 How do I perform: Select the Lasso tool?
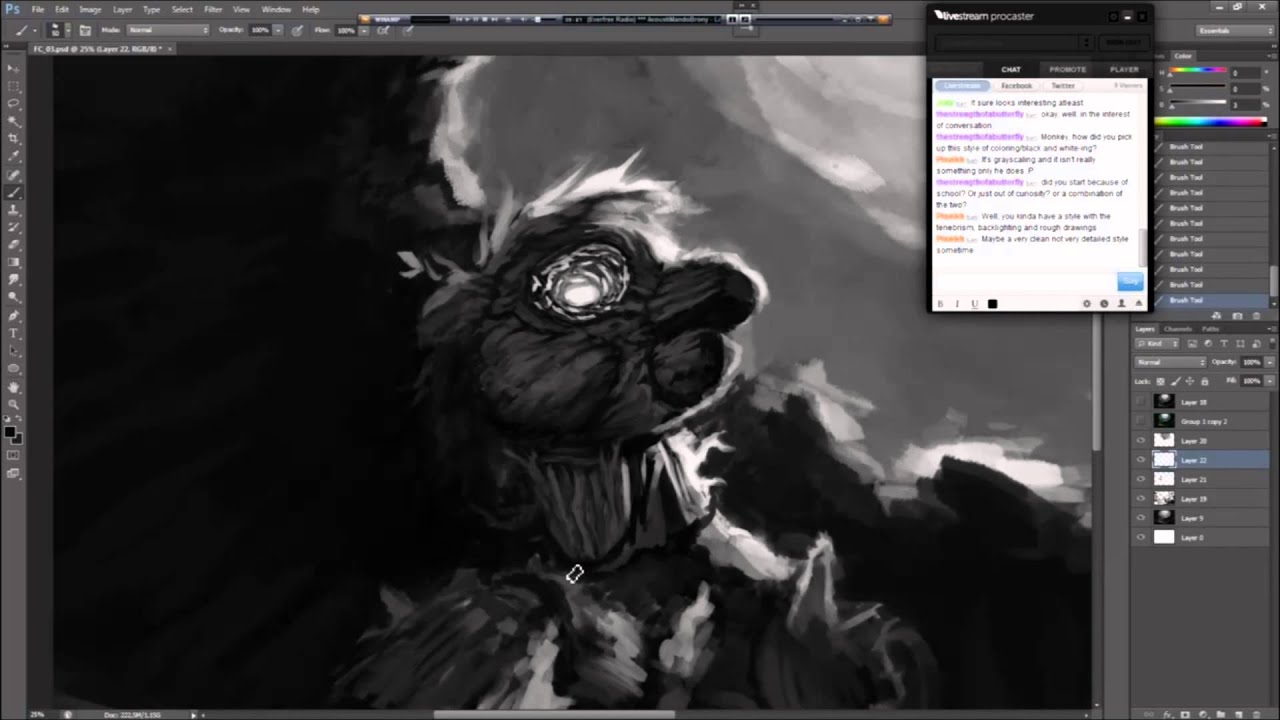pos(13,103)
